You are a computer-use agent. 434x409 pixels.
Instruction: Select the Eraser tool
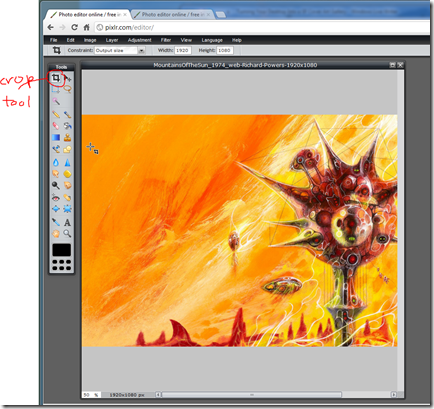[56, 126]
